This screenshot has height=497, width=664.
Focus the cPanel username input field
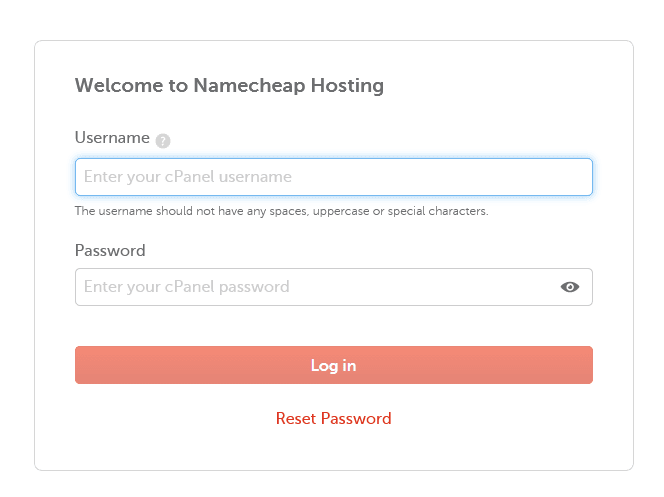pos(334,177)
